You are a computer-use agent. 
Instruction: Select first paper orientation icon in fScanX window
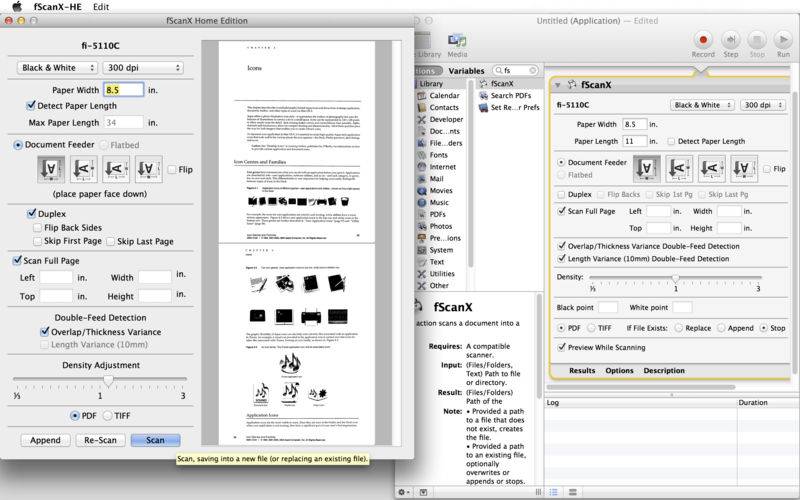(x=51, y=169)
